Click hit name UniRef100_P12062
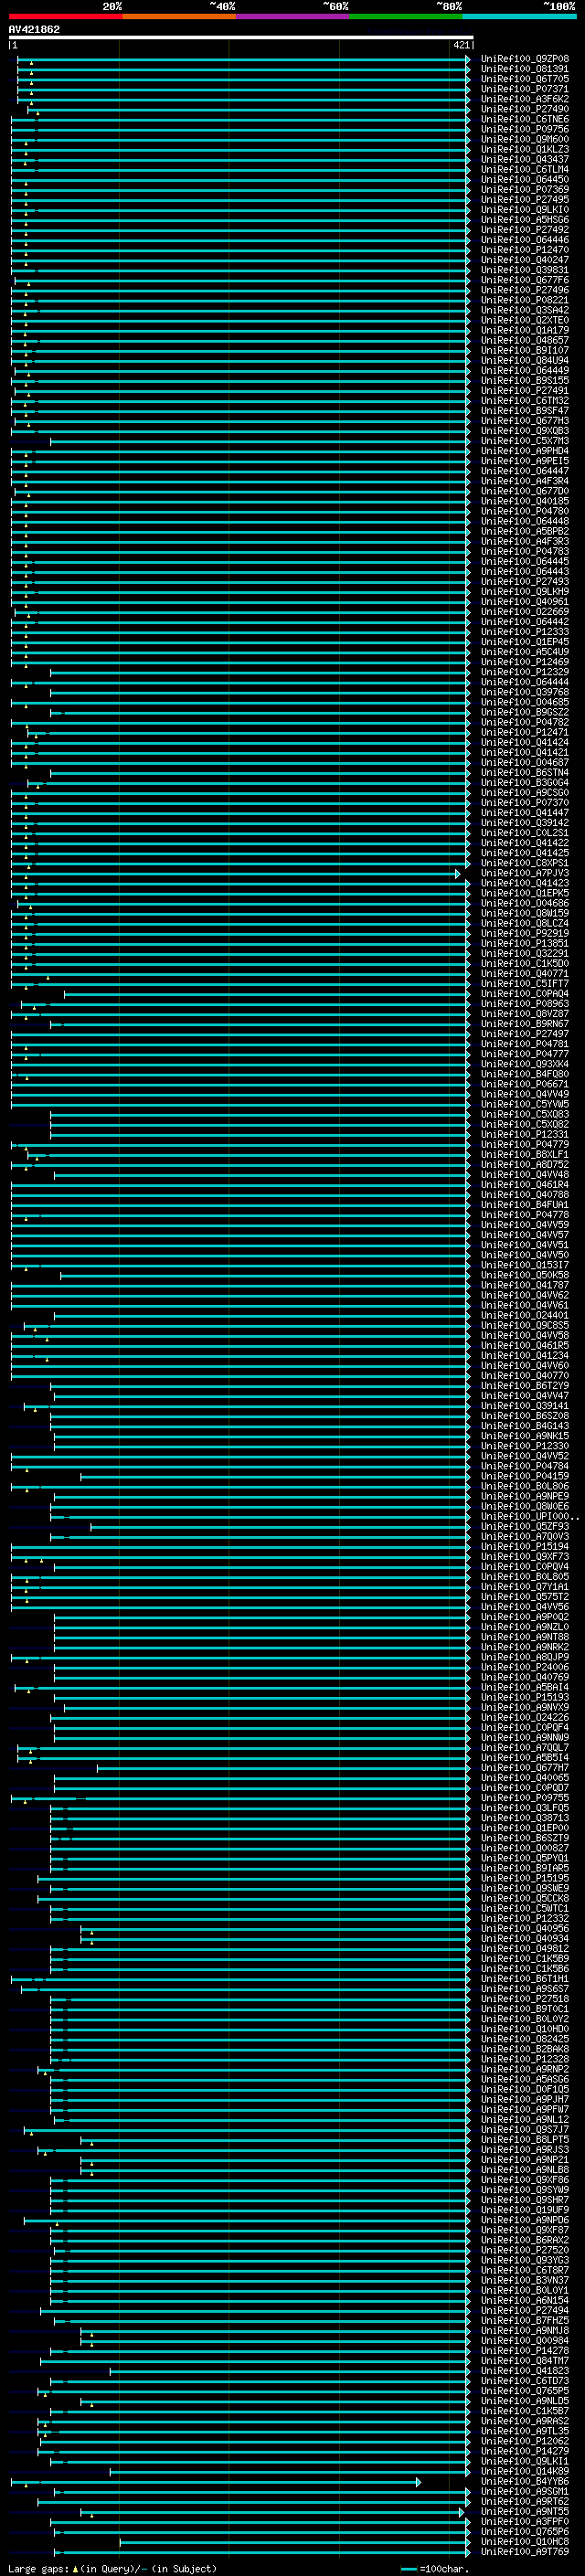The image size is (585, 2576). click(x=524, y=2440)
